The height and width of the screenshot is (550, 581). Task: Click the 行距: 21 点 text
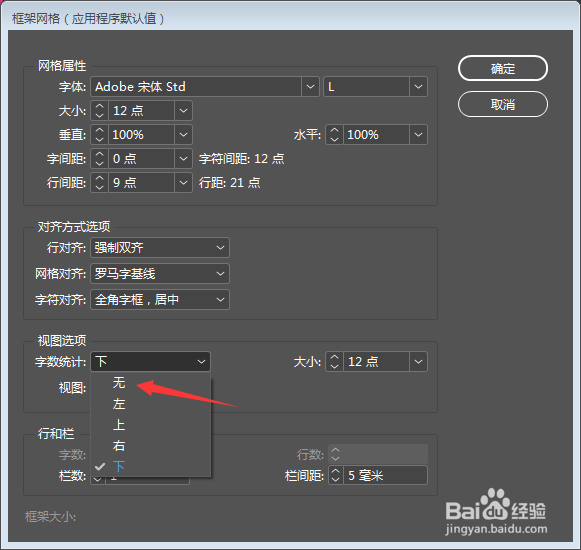click(x=230, y=182)
